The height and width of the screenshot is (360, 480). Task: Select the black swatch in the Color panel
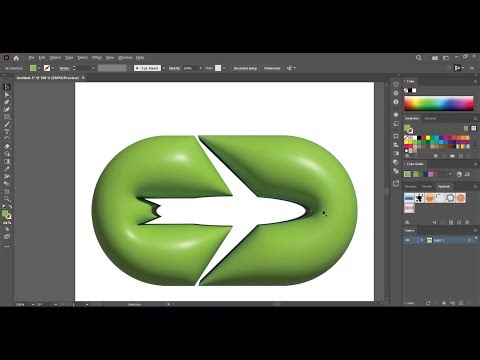click(410, 90)
